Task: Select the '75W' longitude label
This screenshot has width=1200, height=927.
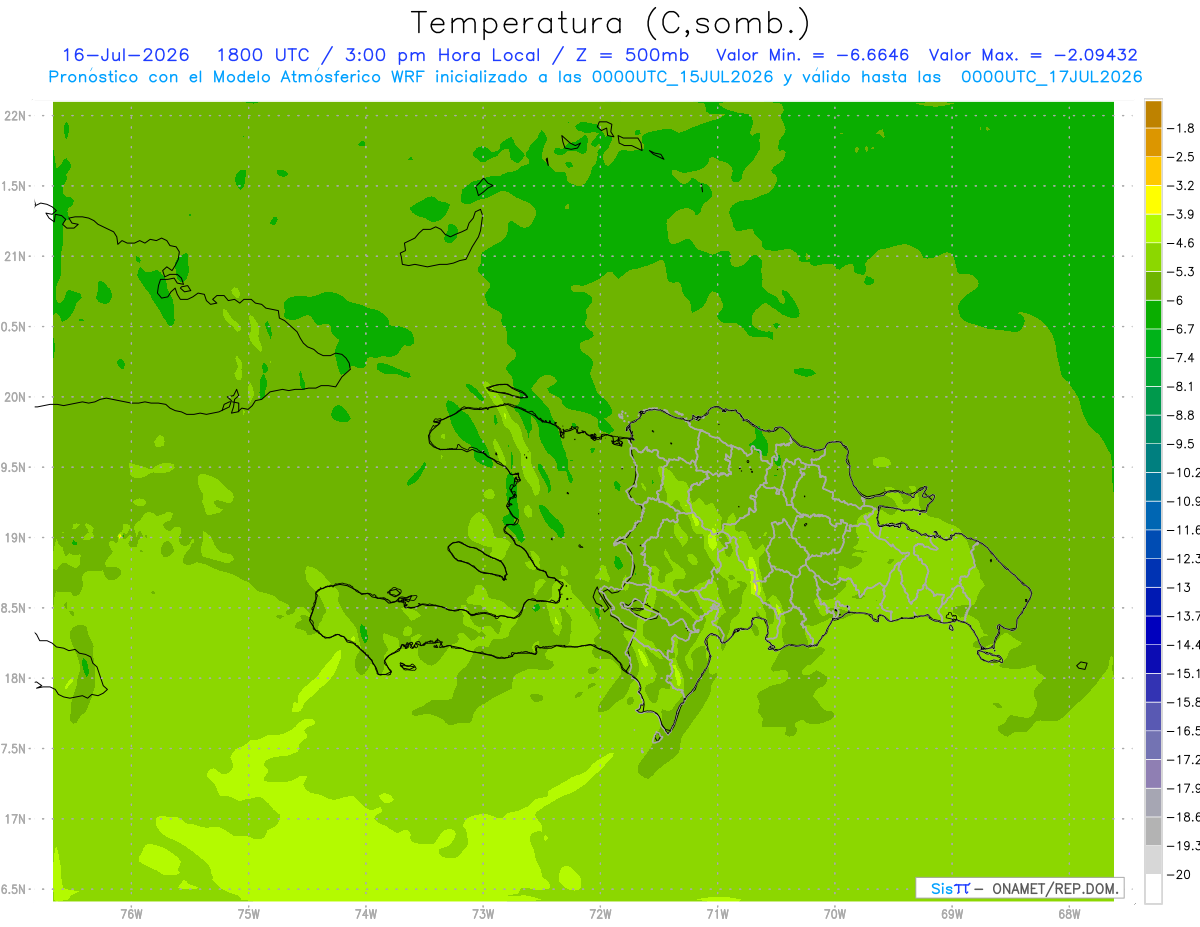Action: click(x=249, y=914)
